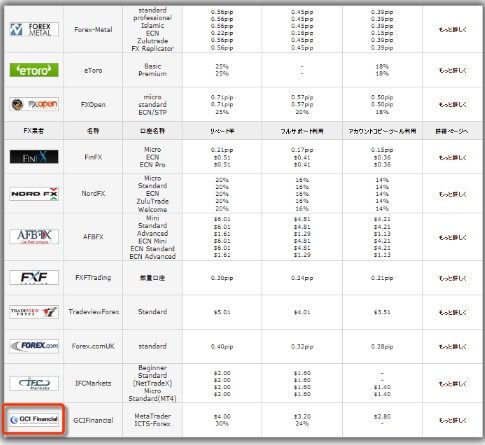
Task: Click the FOREX.com logo
Action: point(34,346)
